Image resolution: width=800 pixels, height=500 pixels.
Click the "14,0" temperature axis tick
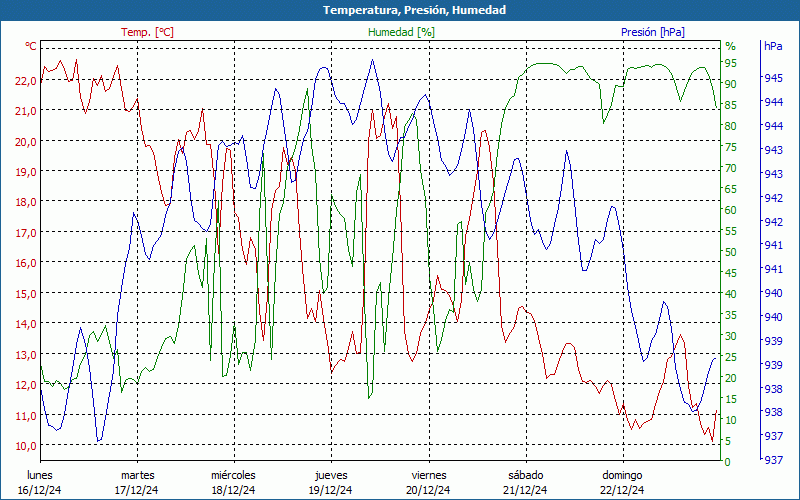point(27,323)
